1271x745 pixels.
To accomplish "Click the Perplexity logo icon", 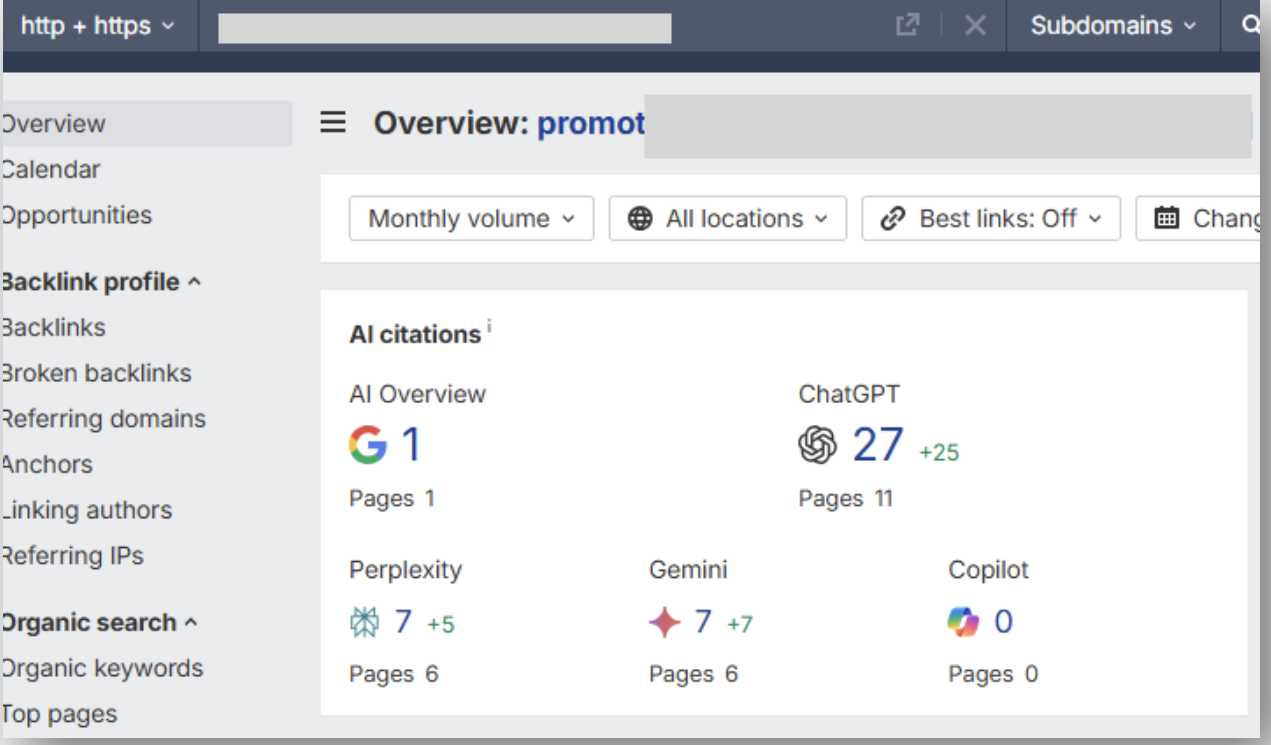I will point(364,623).
